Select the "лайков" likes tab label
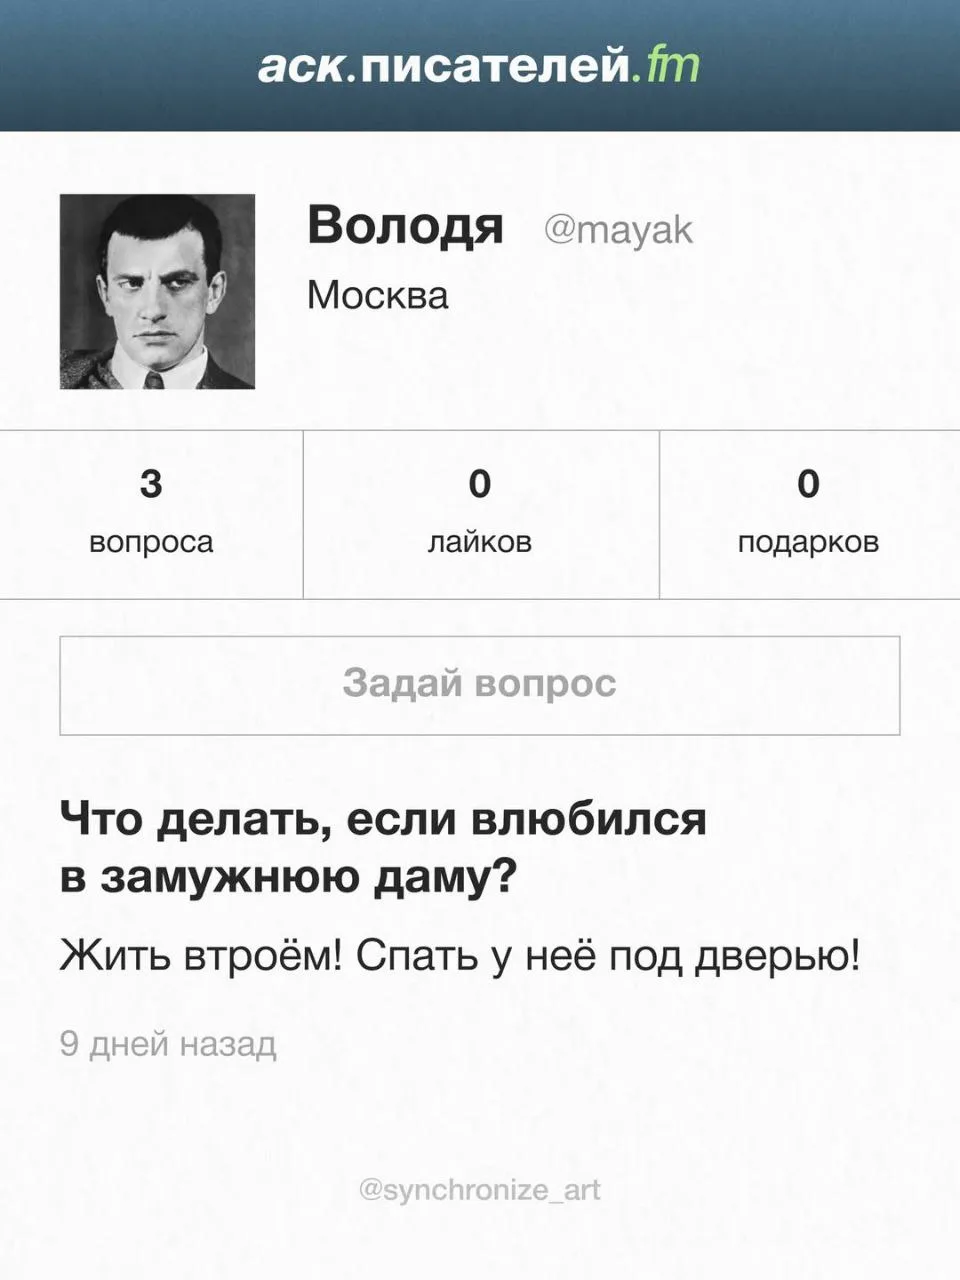This screenshot has height=1280, width=960. point(480,542)
